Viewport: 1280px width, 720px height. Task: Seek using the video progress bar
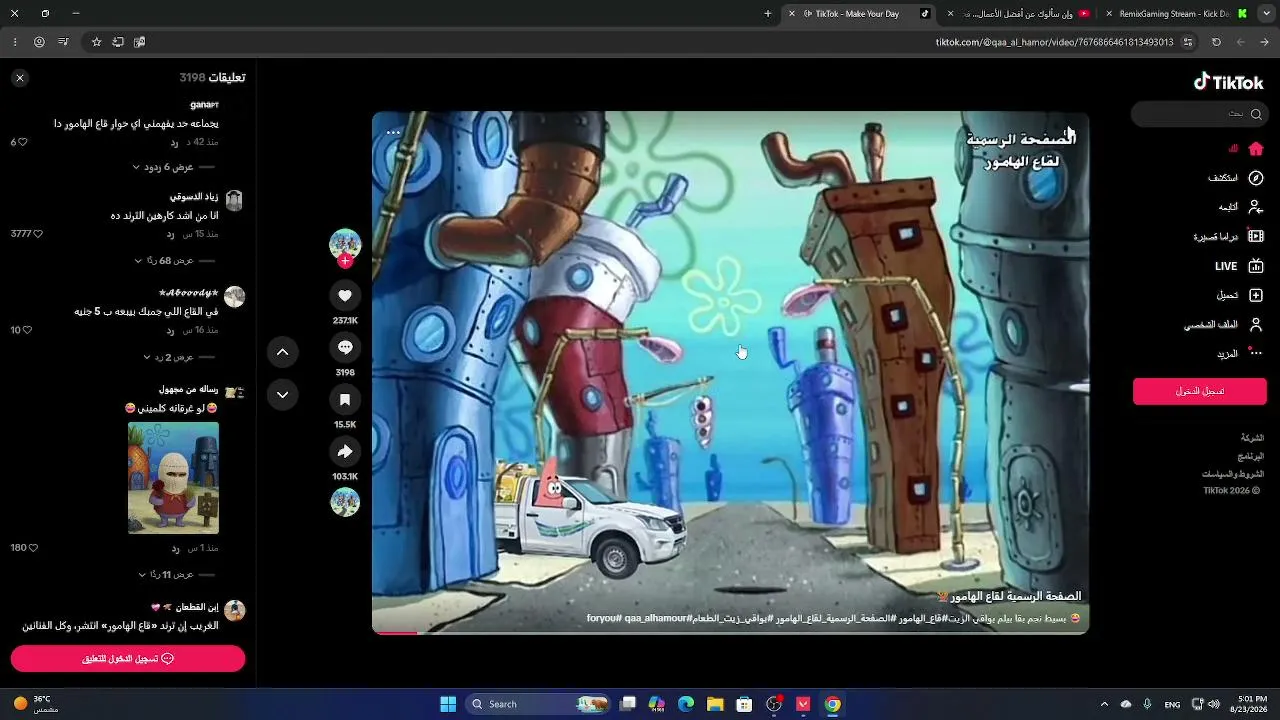(730, 632)
